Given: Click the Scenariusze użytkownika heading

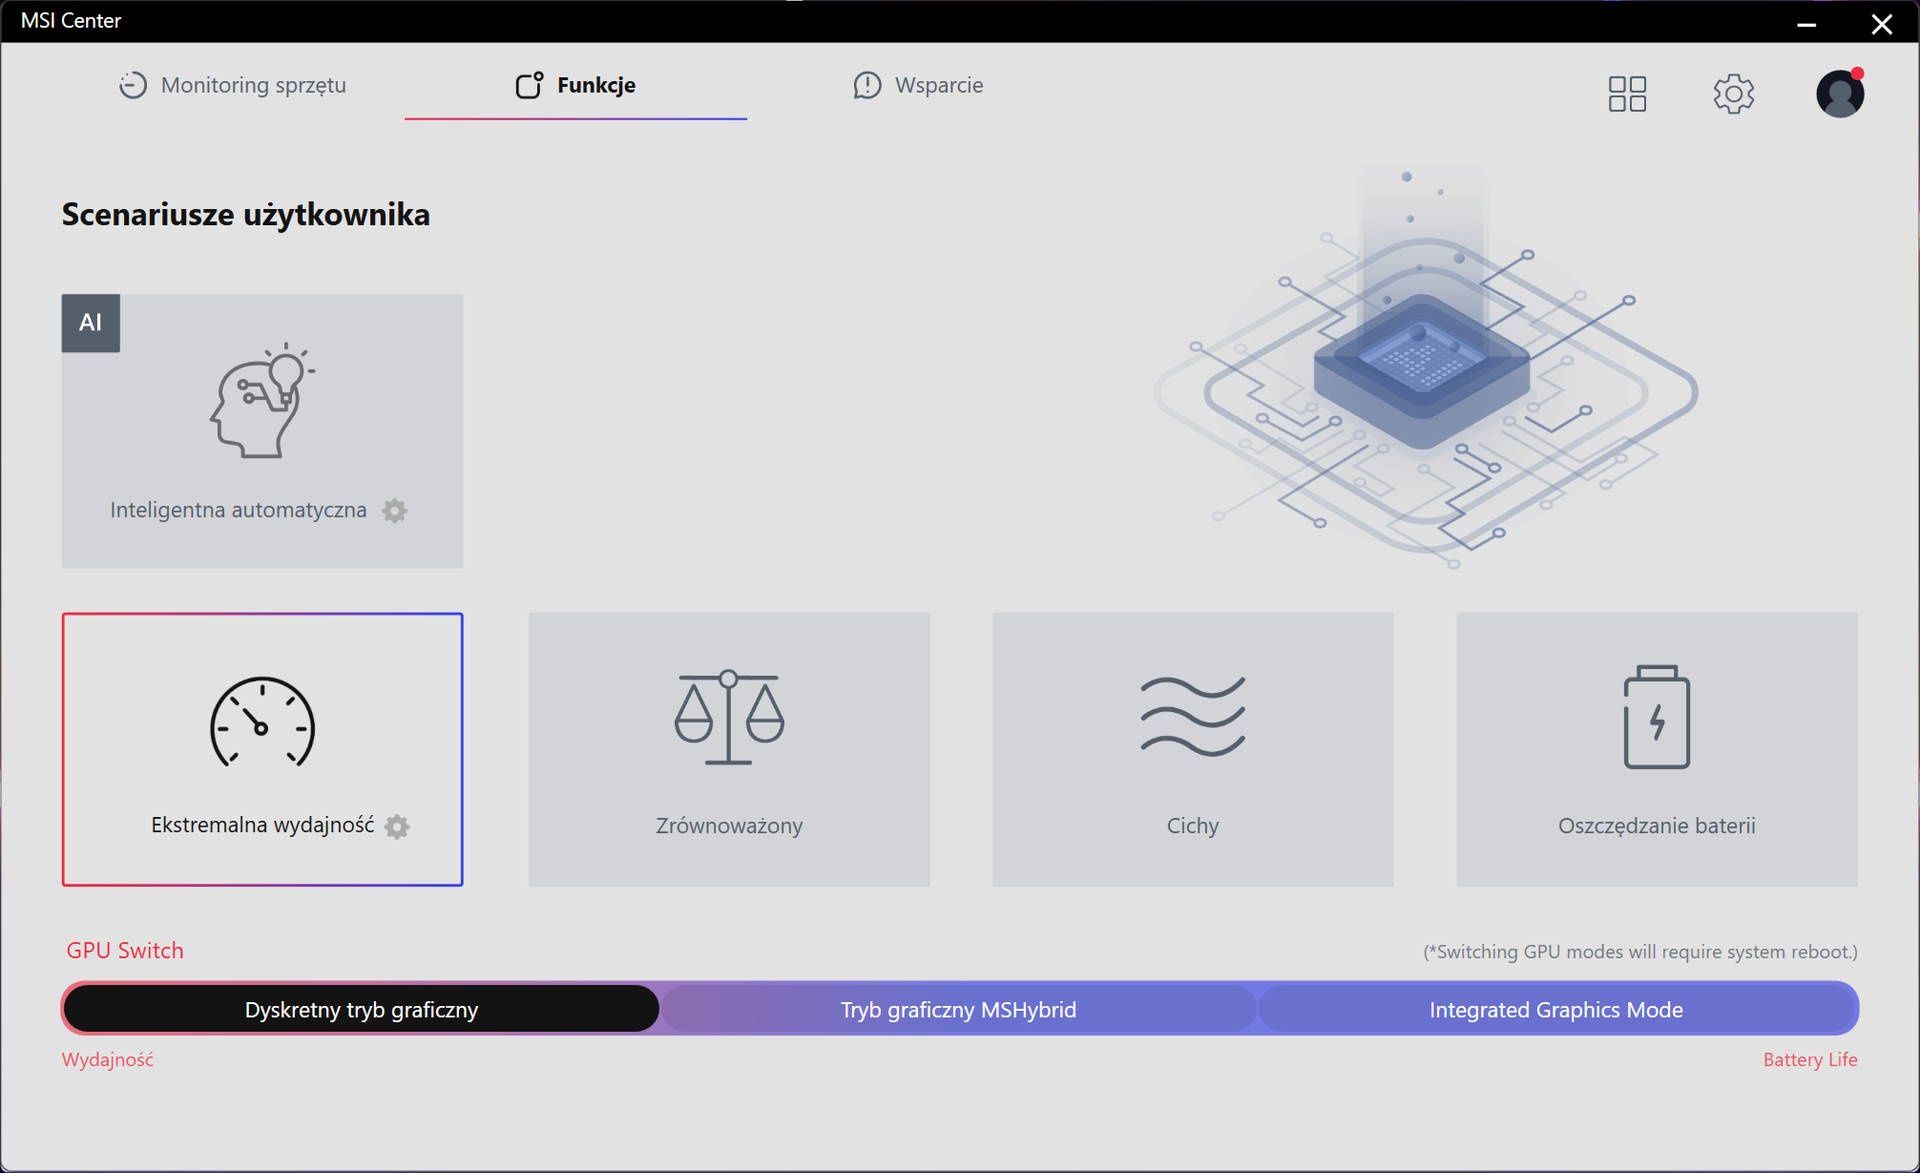Looking at the screenshot, I should 246,214.
